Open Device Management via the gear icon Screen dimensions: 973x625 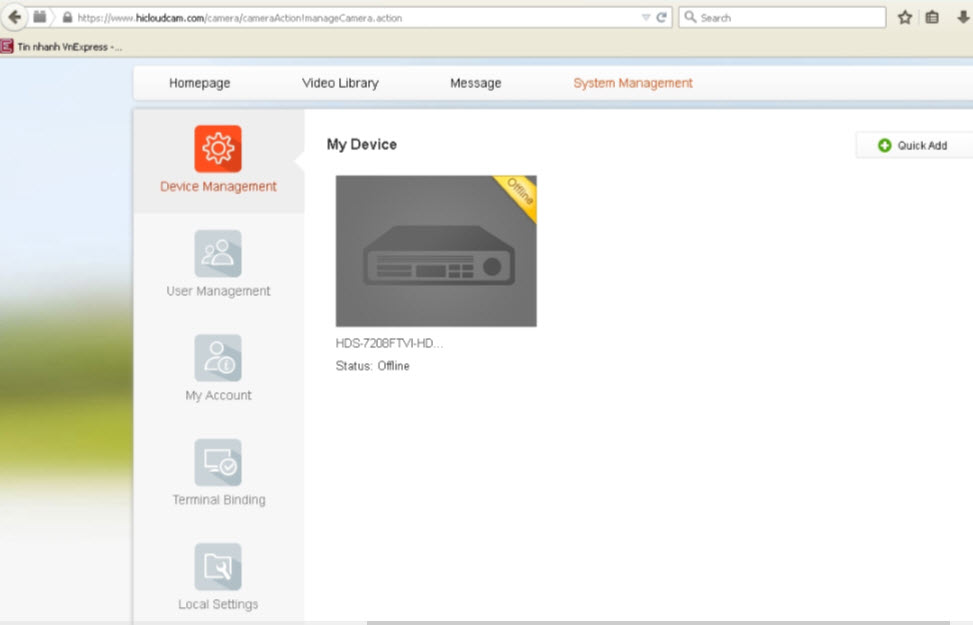pyautogui.click(x=217, y=146)
